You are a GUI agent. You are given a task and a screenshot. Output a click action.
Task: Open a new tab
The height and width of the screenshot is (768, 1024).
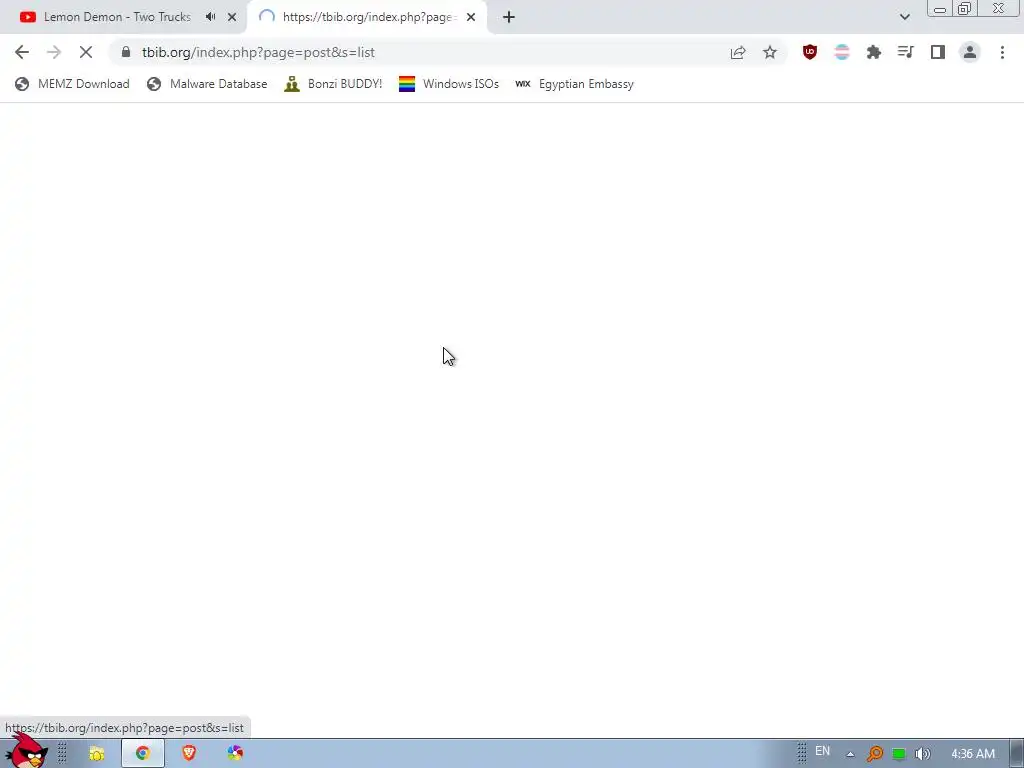(509, 17)
